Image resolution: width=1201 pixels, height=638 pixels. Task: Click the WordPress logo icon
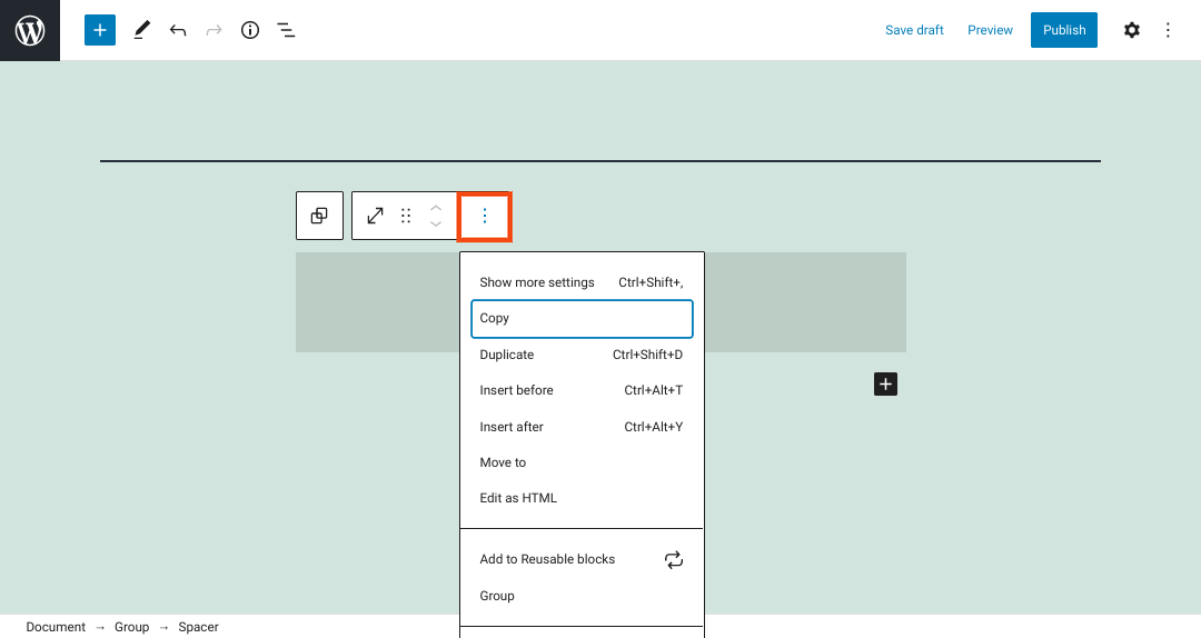[30, 30]
